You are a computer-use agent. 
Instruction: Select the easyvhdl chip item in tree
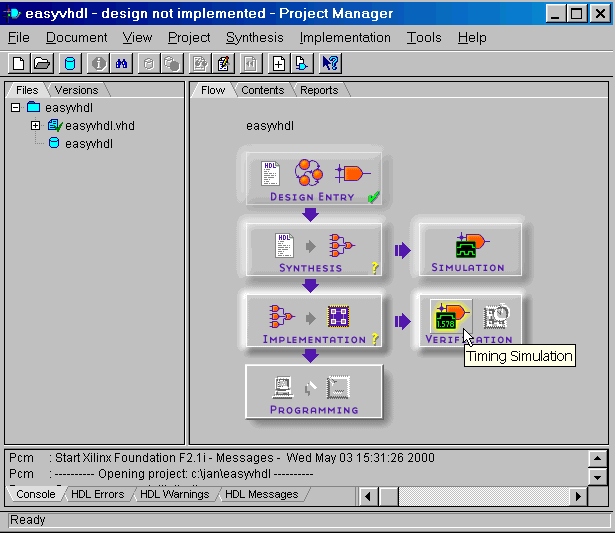88,144
